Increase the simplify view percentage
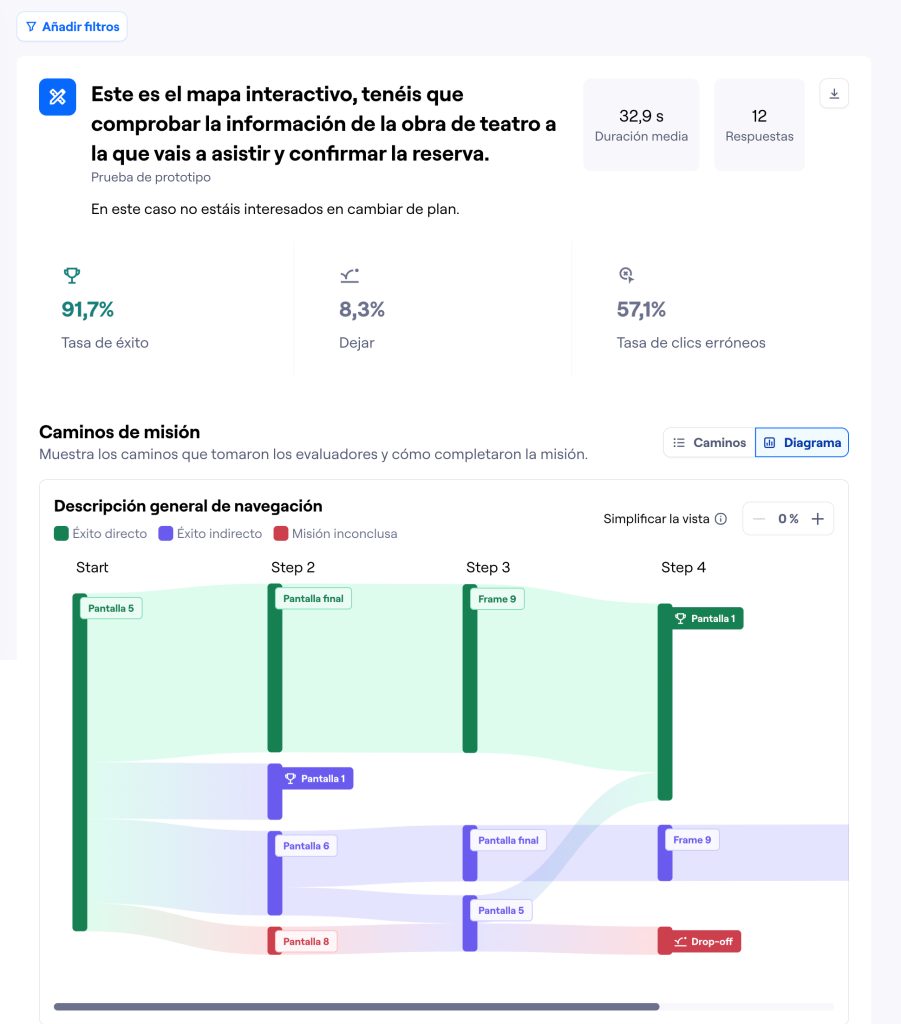901x1024 pixels. coord(817,519)
